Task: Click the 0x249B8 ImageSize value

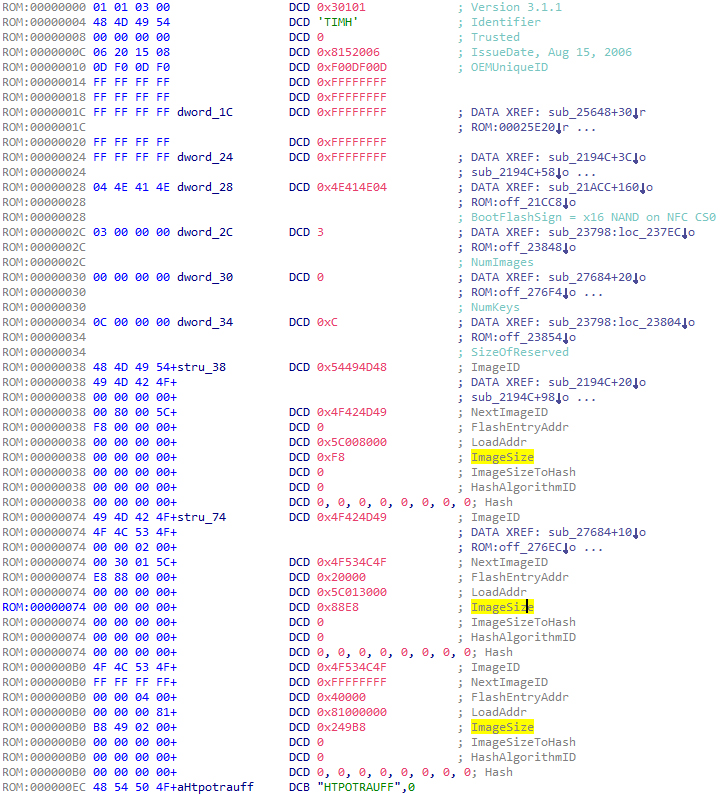Action: 341,727
